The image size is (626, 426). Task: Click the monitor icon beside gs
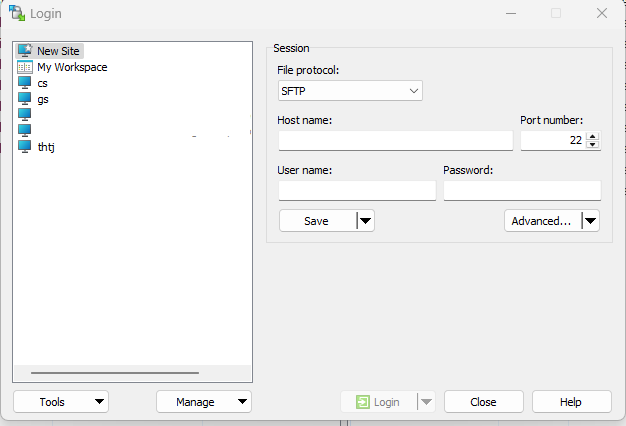coord(25,99)
